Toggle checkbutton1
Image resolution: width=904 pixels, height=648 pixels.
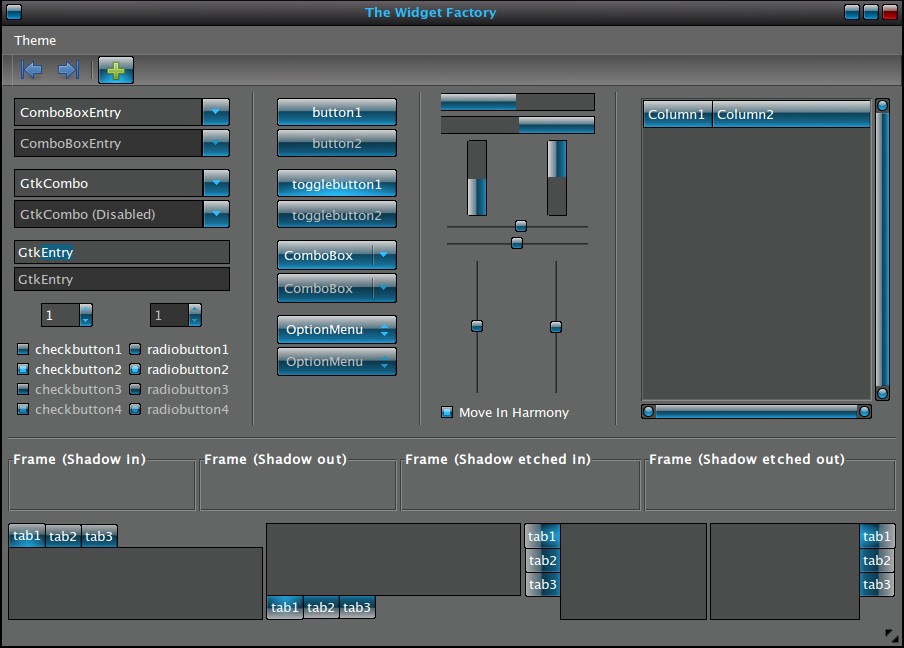click(x=70, y=349)
